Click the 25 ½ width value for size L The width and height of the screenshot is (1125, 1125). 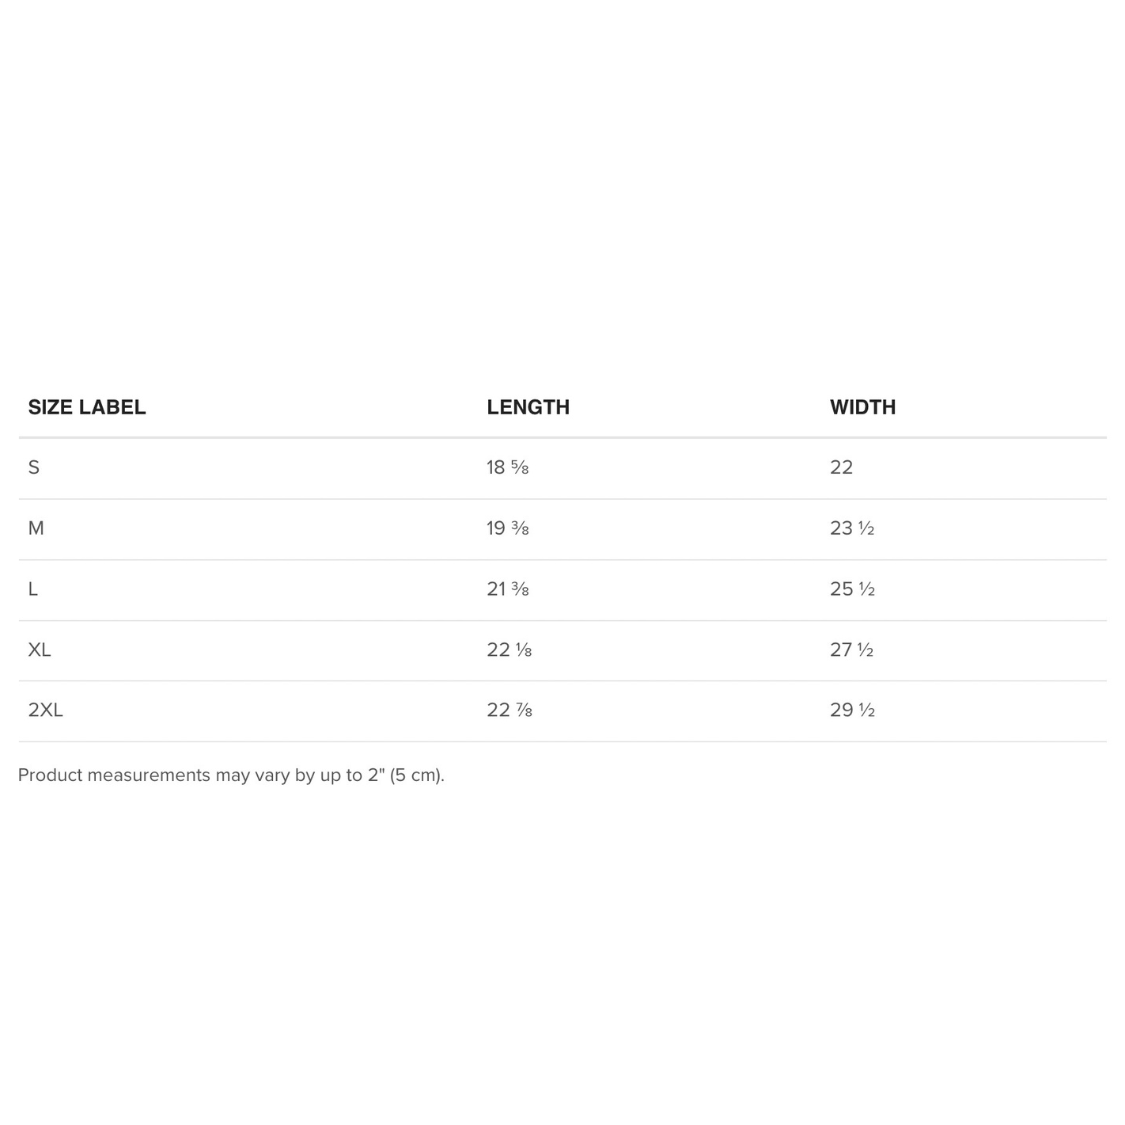coord(852,589)
